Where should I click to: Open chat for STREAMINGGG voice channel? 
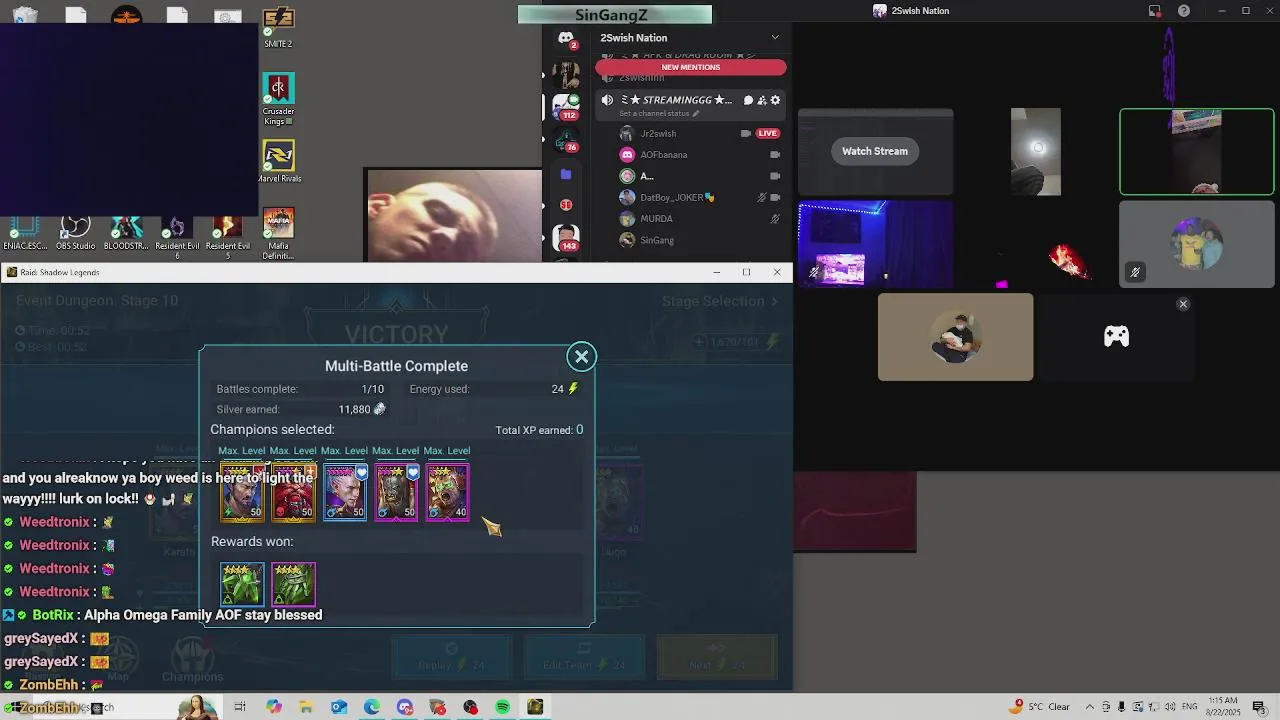748,100
